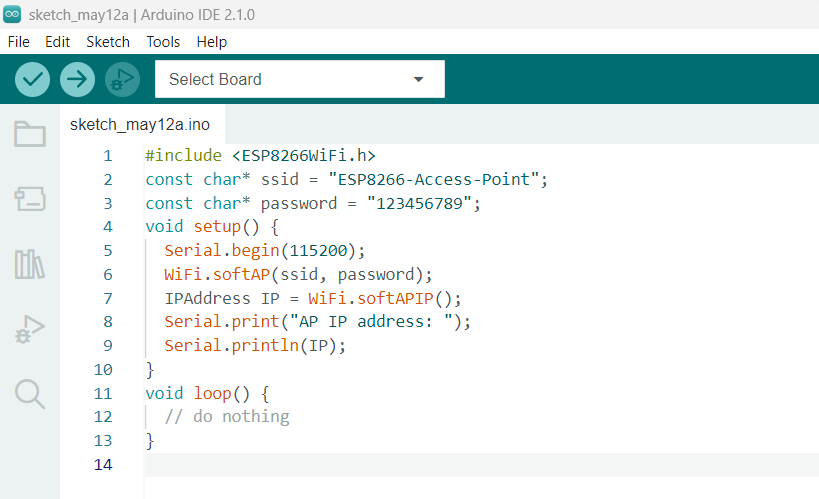Viewport: 819px width, 499px height.
Task: Place cursor on empty line 14
Action: [400, 465]
